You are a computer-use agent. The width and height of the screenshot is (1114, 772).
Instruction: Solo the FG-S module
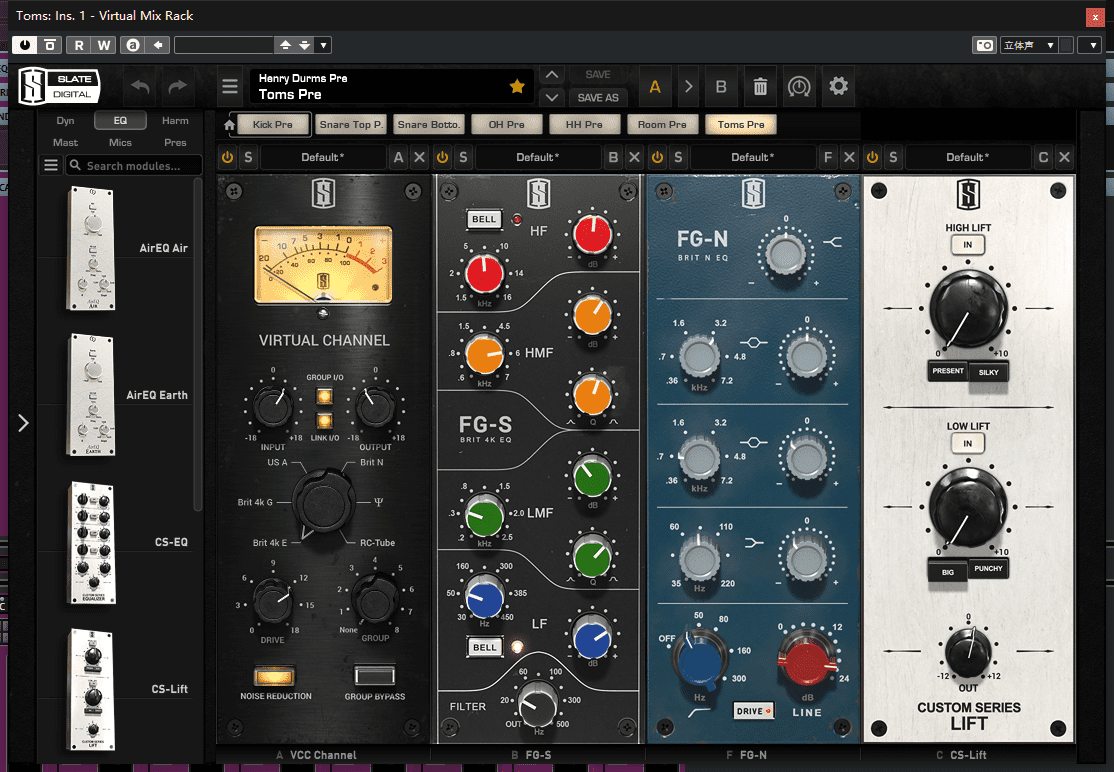tap(463, 157)
